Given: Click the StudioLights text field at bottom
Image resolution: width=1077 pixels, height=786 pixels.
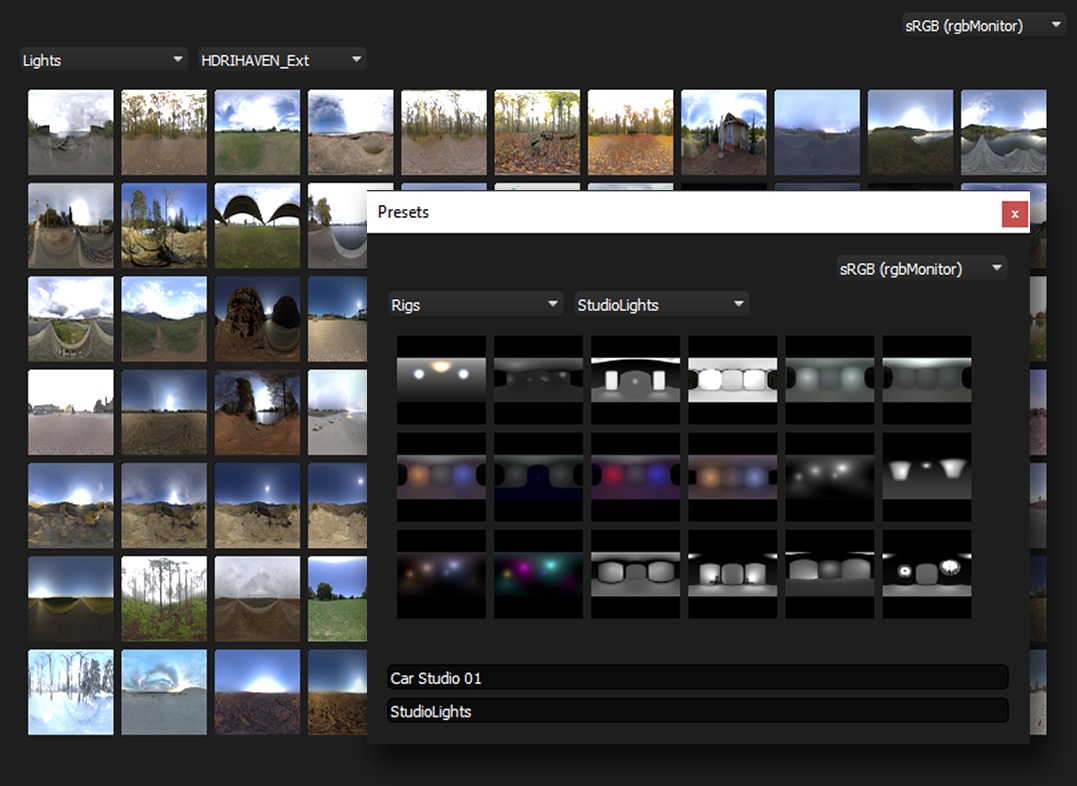Looking at the screenshot, I should point(697,711).
